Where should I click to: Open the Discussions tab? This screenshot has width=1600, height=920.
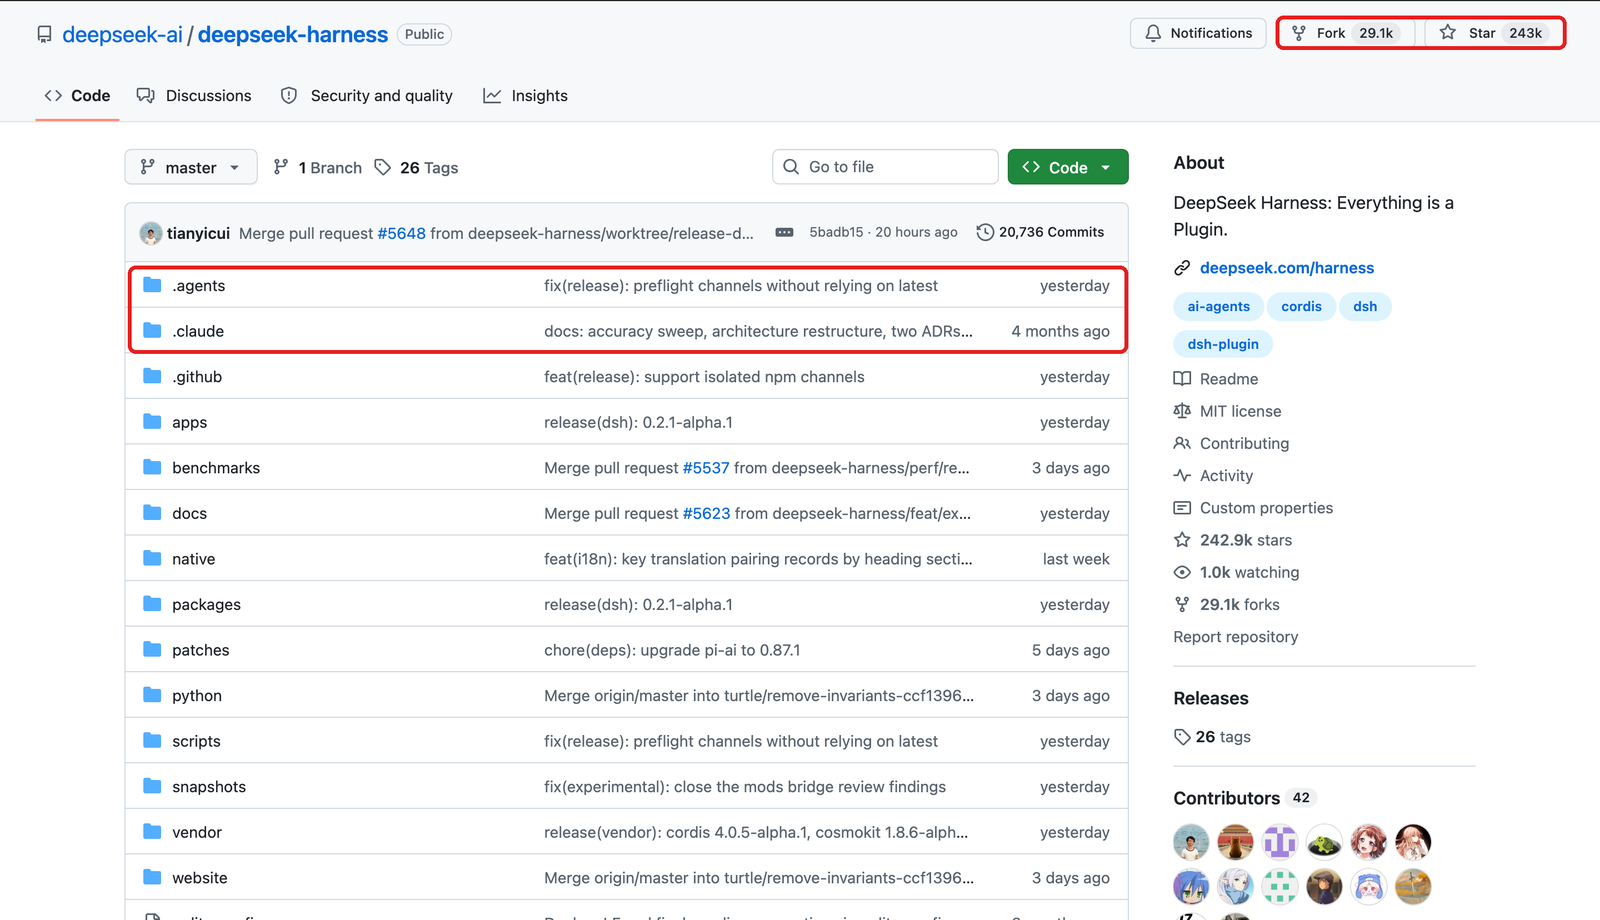[194, 96]
